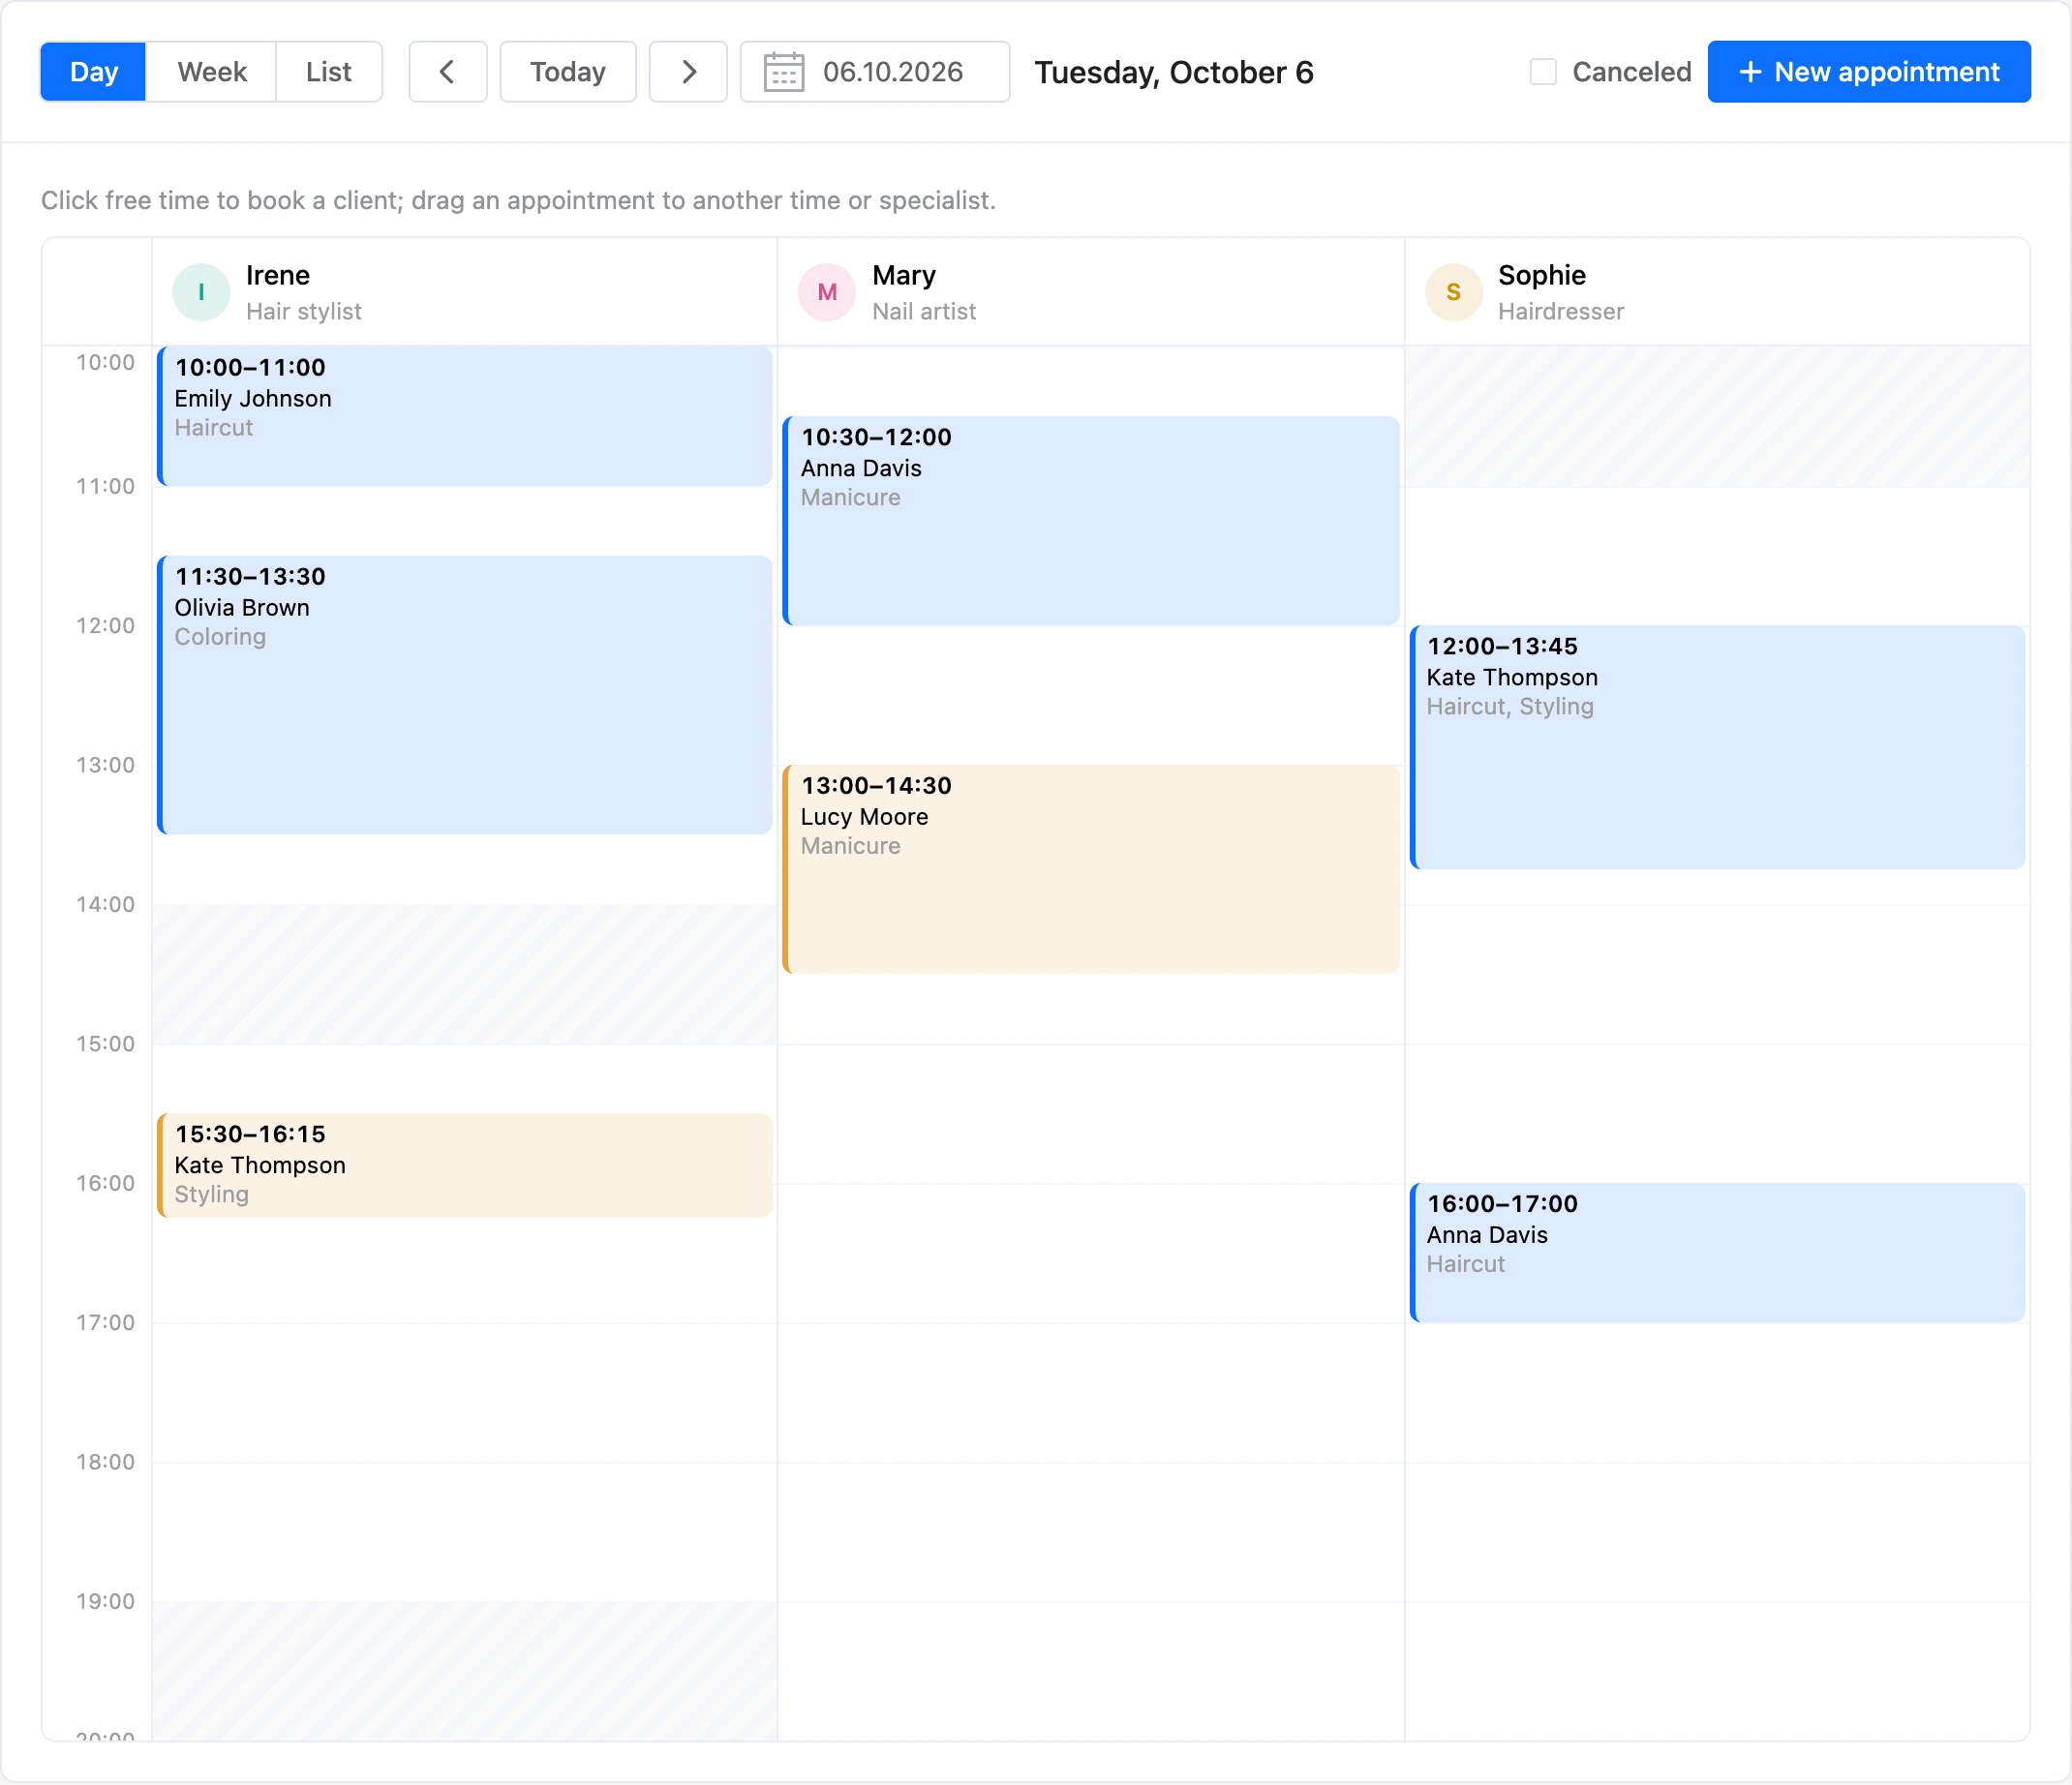The width and height of the screenshot is (2072, 1785).
Task: Jump to Today
Action: [x=568, y=72]
